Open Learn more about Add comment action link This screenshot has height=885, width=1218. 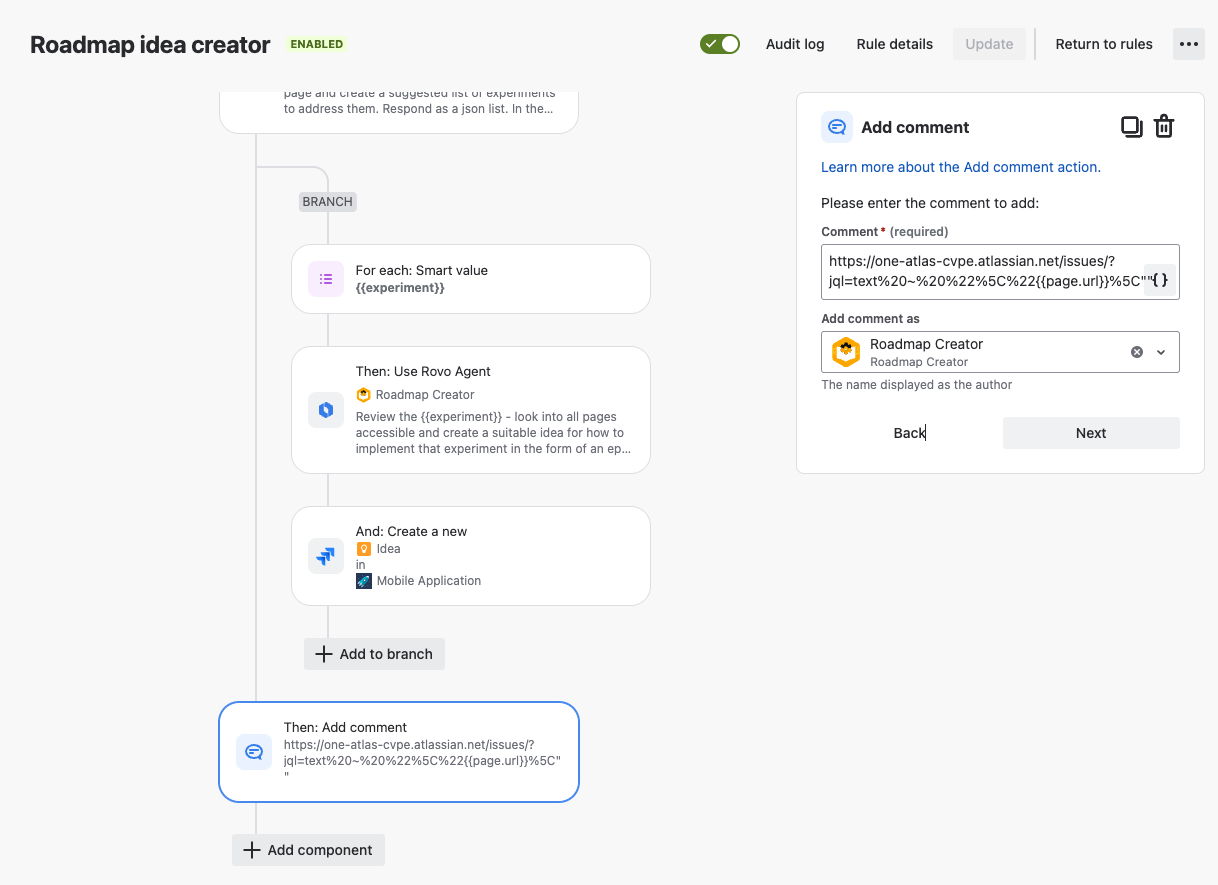[961, 167]
